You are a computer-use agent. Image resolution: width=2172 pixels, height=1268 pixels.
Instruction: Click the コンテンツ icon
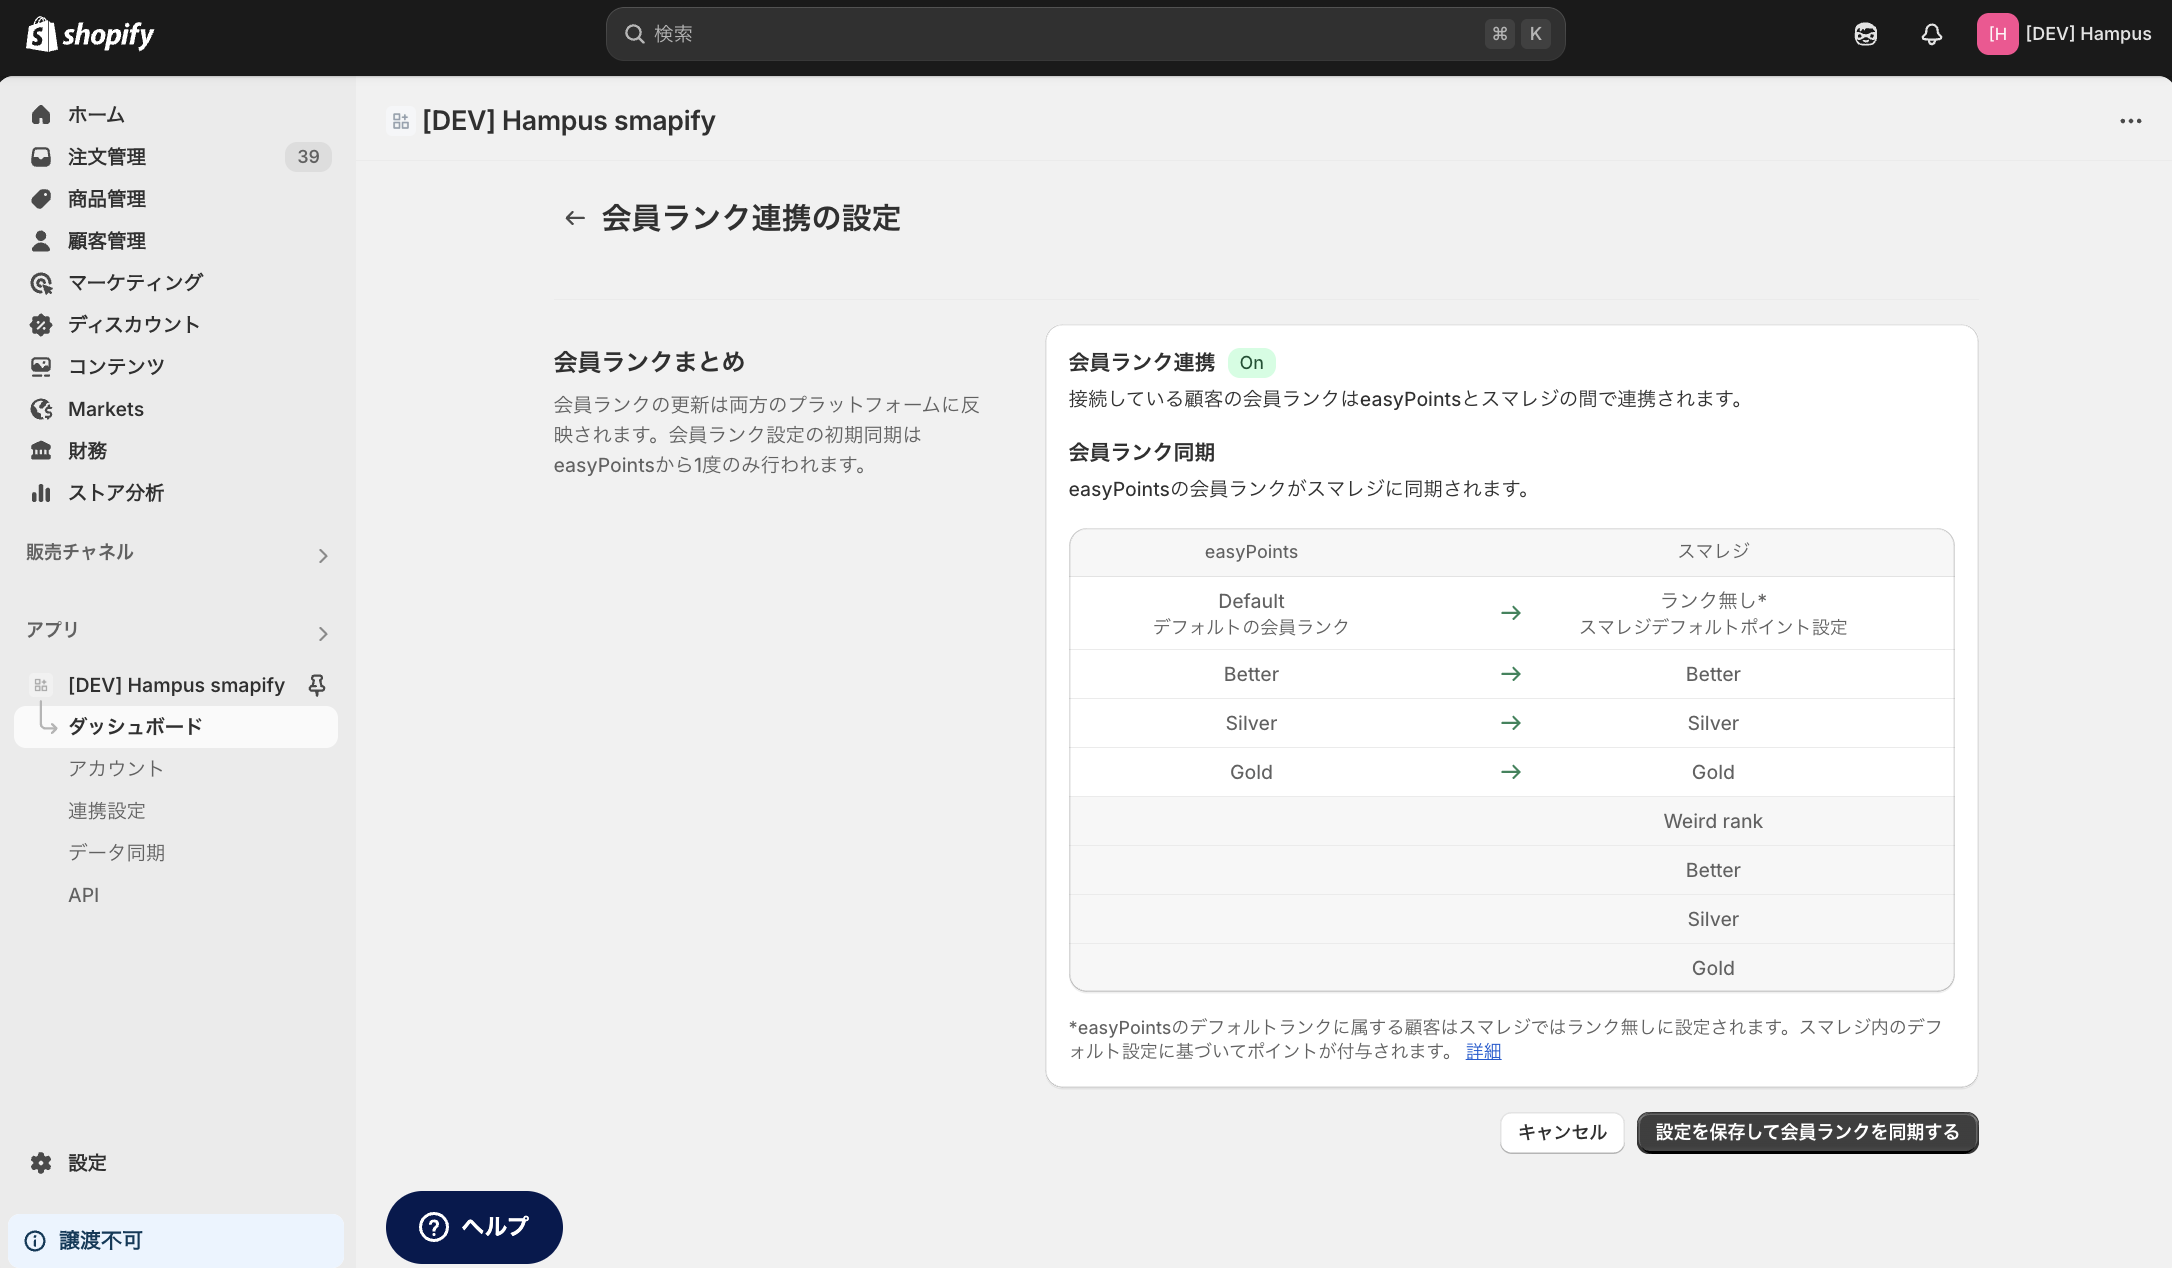coord(41,366)
